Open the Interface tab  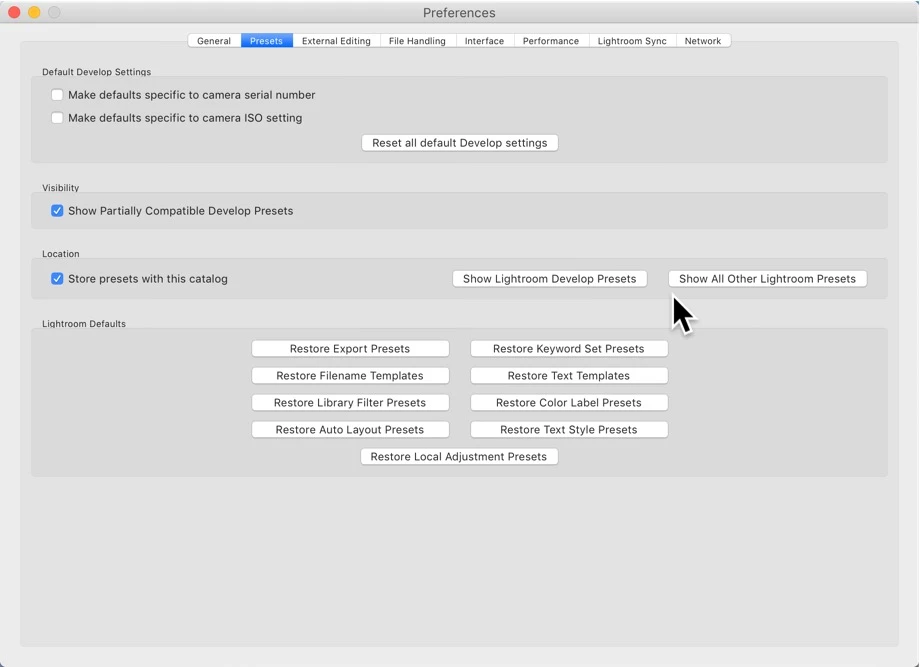pyautogui.click(x=484, y=41)
